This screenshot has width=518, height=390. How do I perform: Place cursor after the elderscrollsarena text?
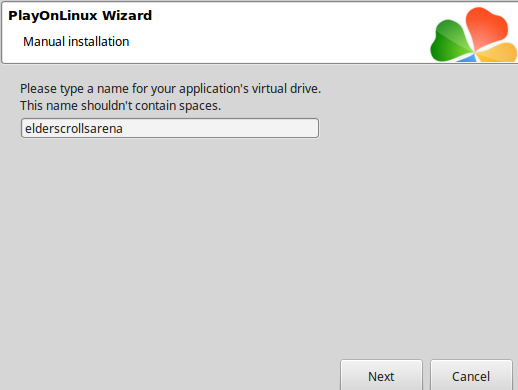[x=123, y=129]
